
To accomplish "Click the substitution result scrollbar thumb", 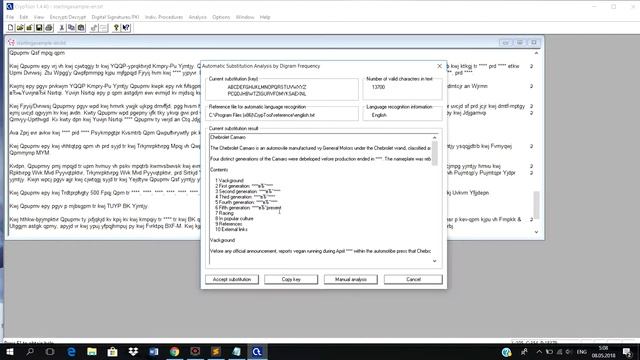I will [x=435, y=153].
